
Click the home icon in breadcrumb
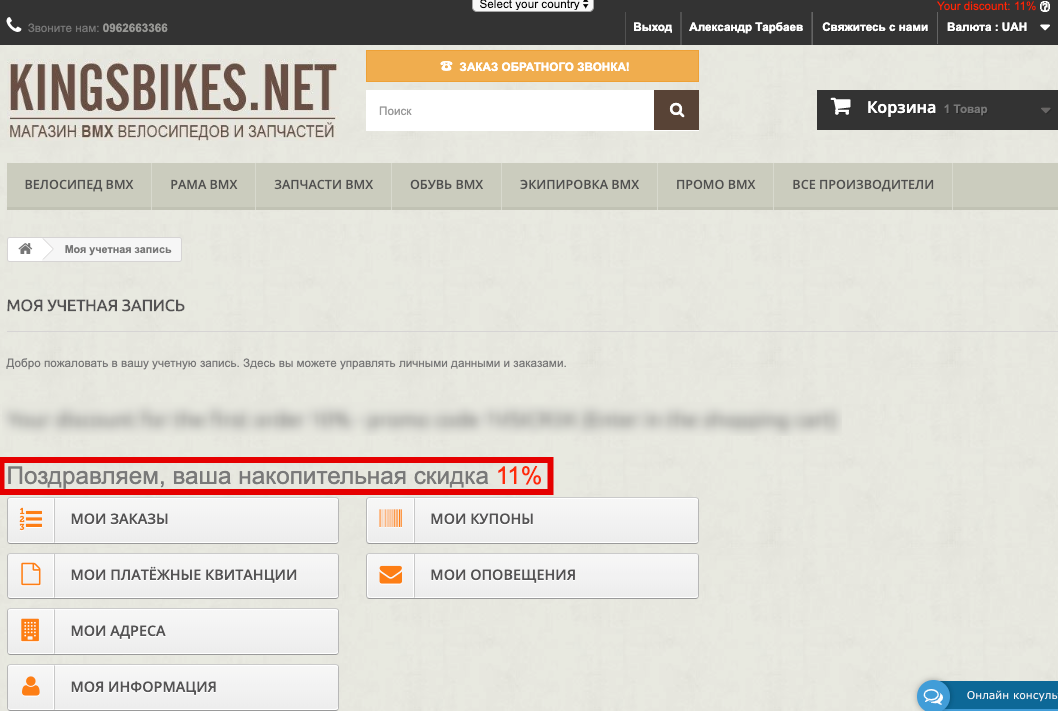[26, 249]
